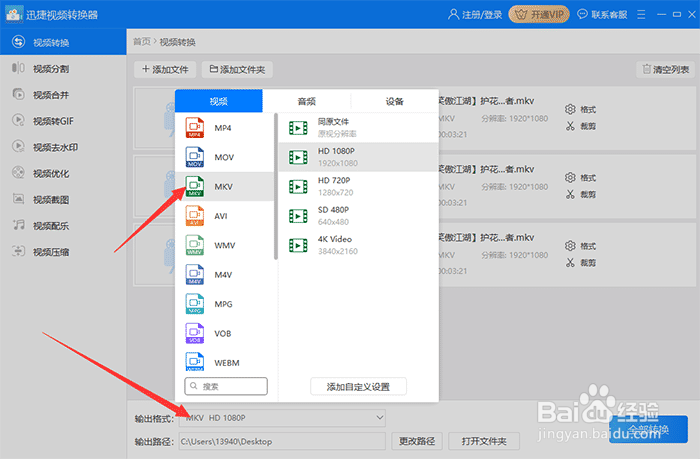Open 格式 settings for second file
Image resolution: width=700 pixels, height=459 pixels.
click(580, 178)
